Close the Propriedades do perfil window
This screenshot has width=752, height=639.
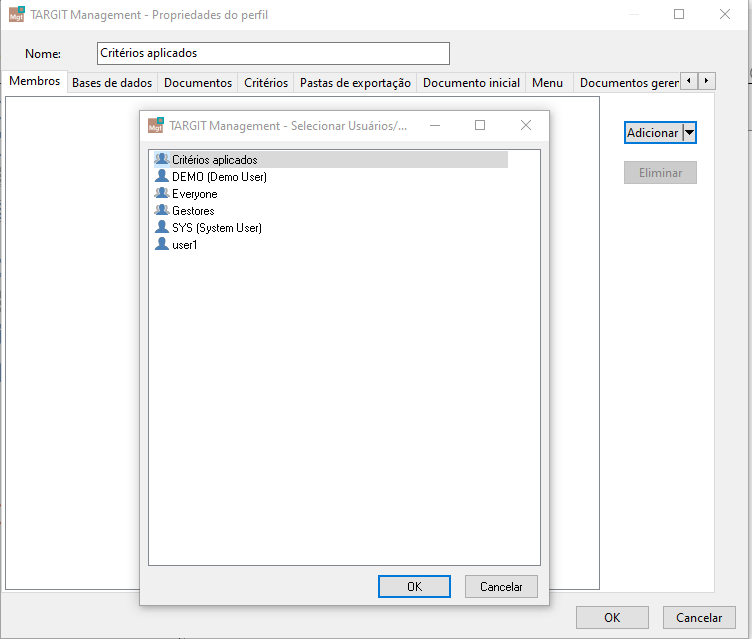click(725, 14)
